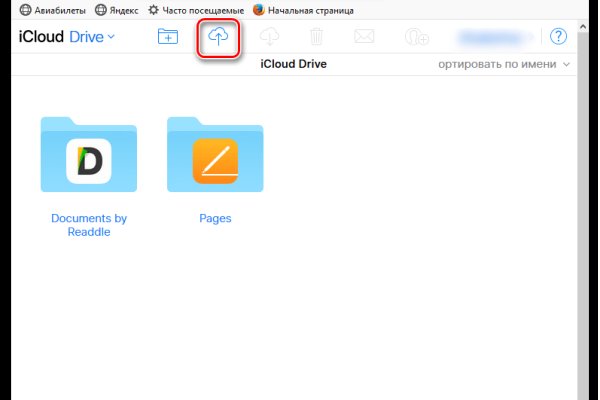This screenshot has width=600, height=400.
Task: Open the Pages folder
Action: [215, 154]
